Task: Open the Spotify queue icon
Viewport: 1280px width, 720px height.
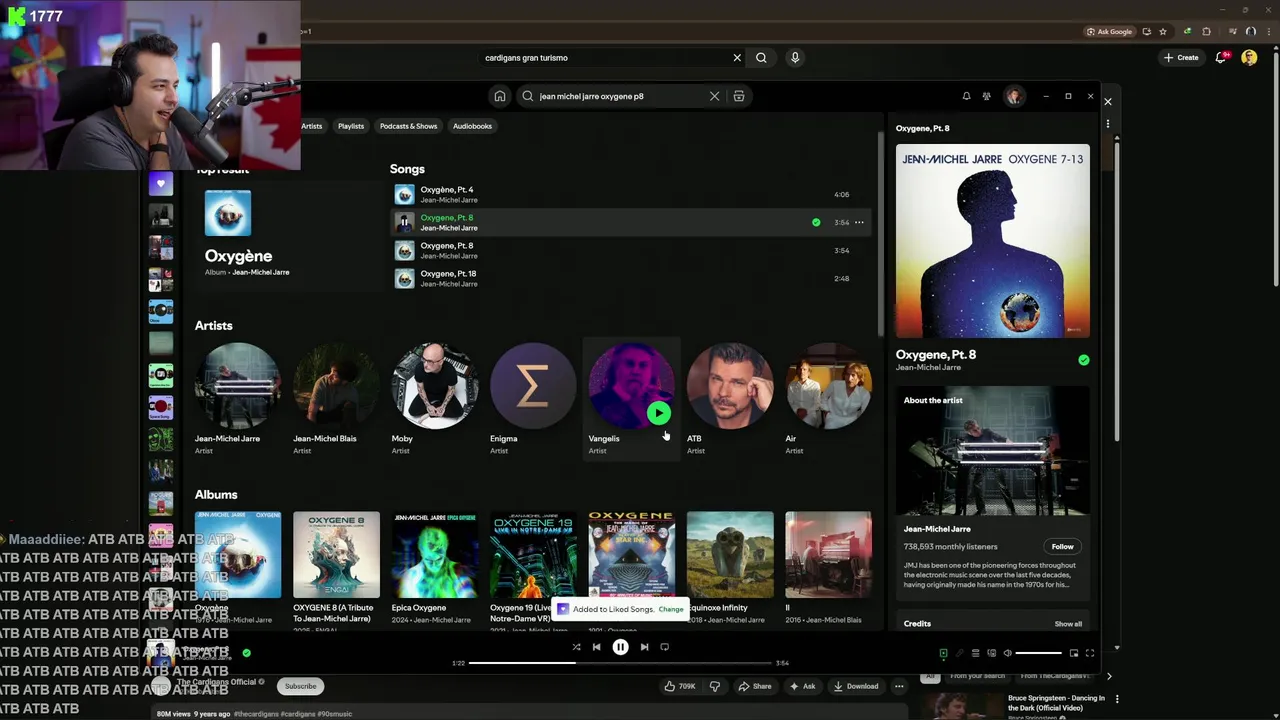Action: (x=975, y=653)
